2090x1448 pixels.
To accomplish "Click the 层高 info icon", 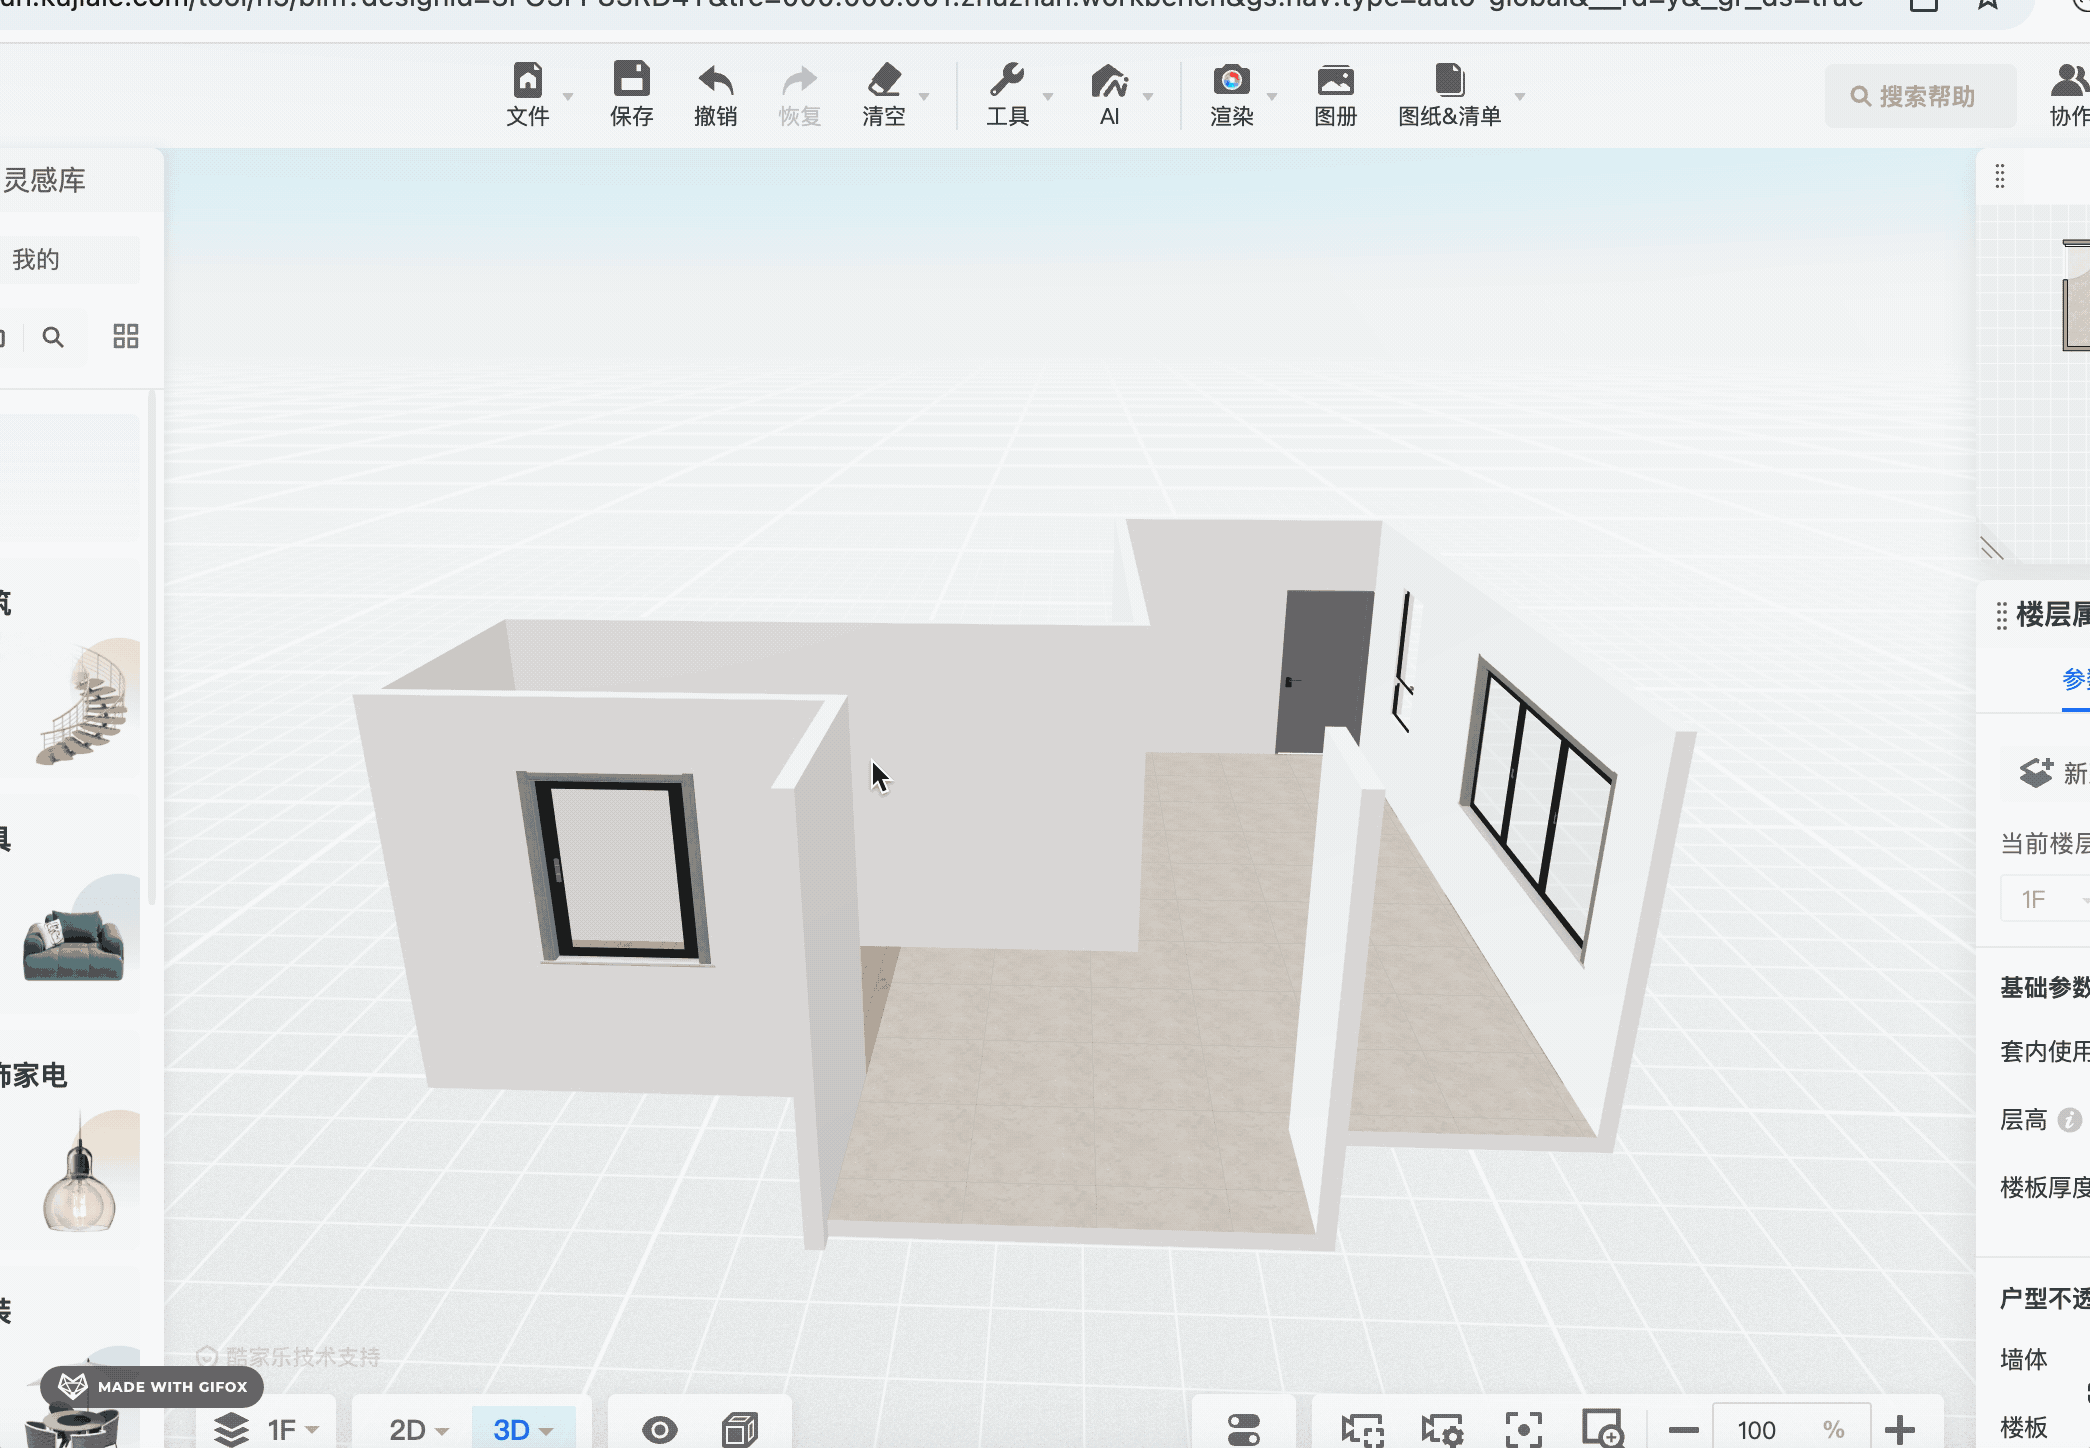I will 2070,1120.
